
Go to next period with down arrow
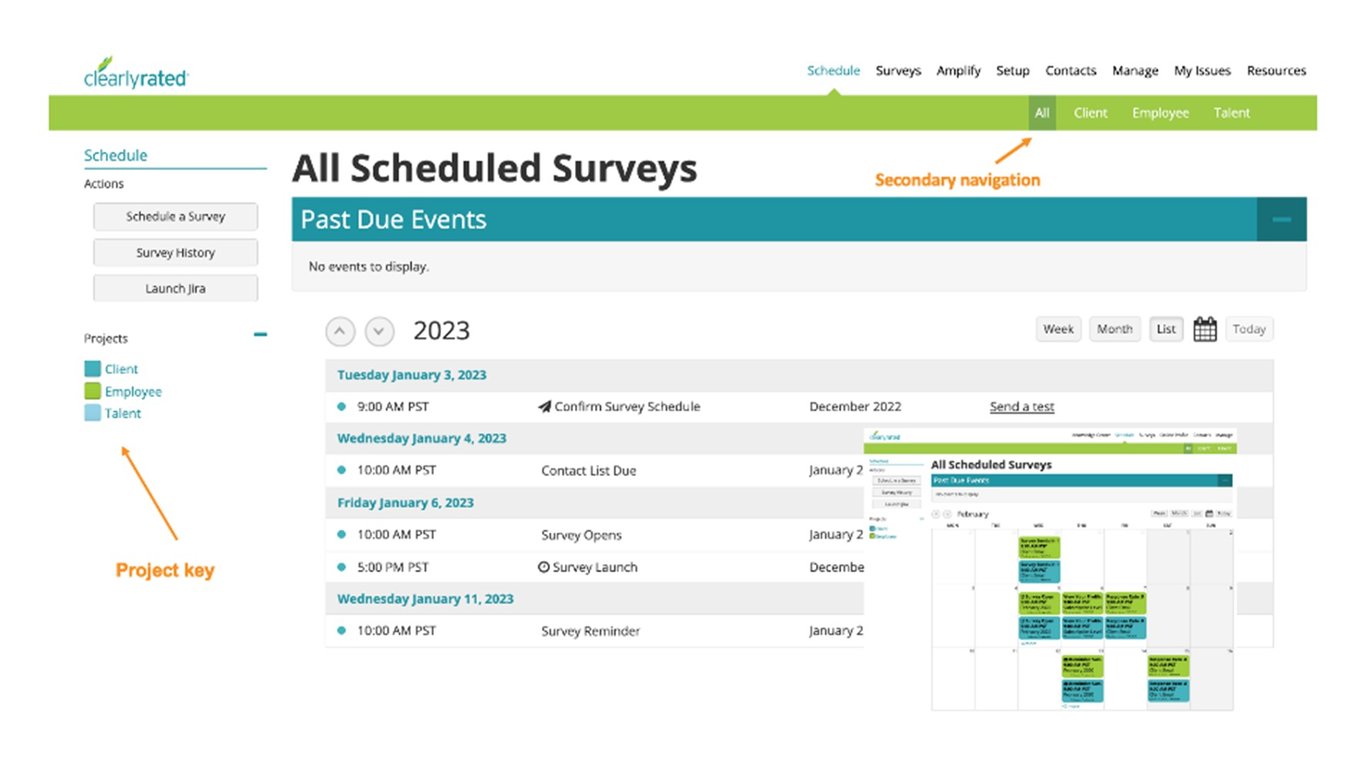tap(379, 331)
